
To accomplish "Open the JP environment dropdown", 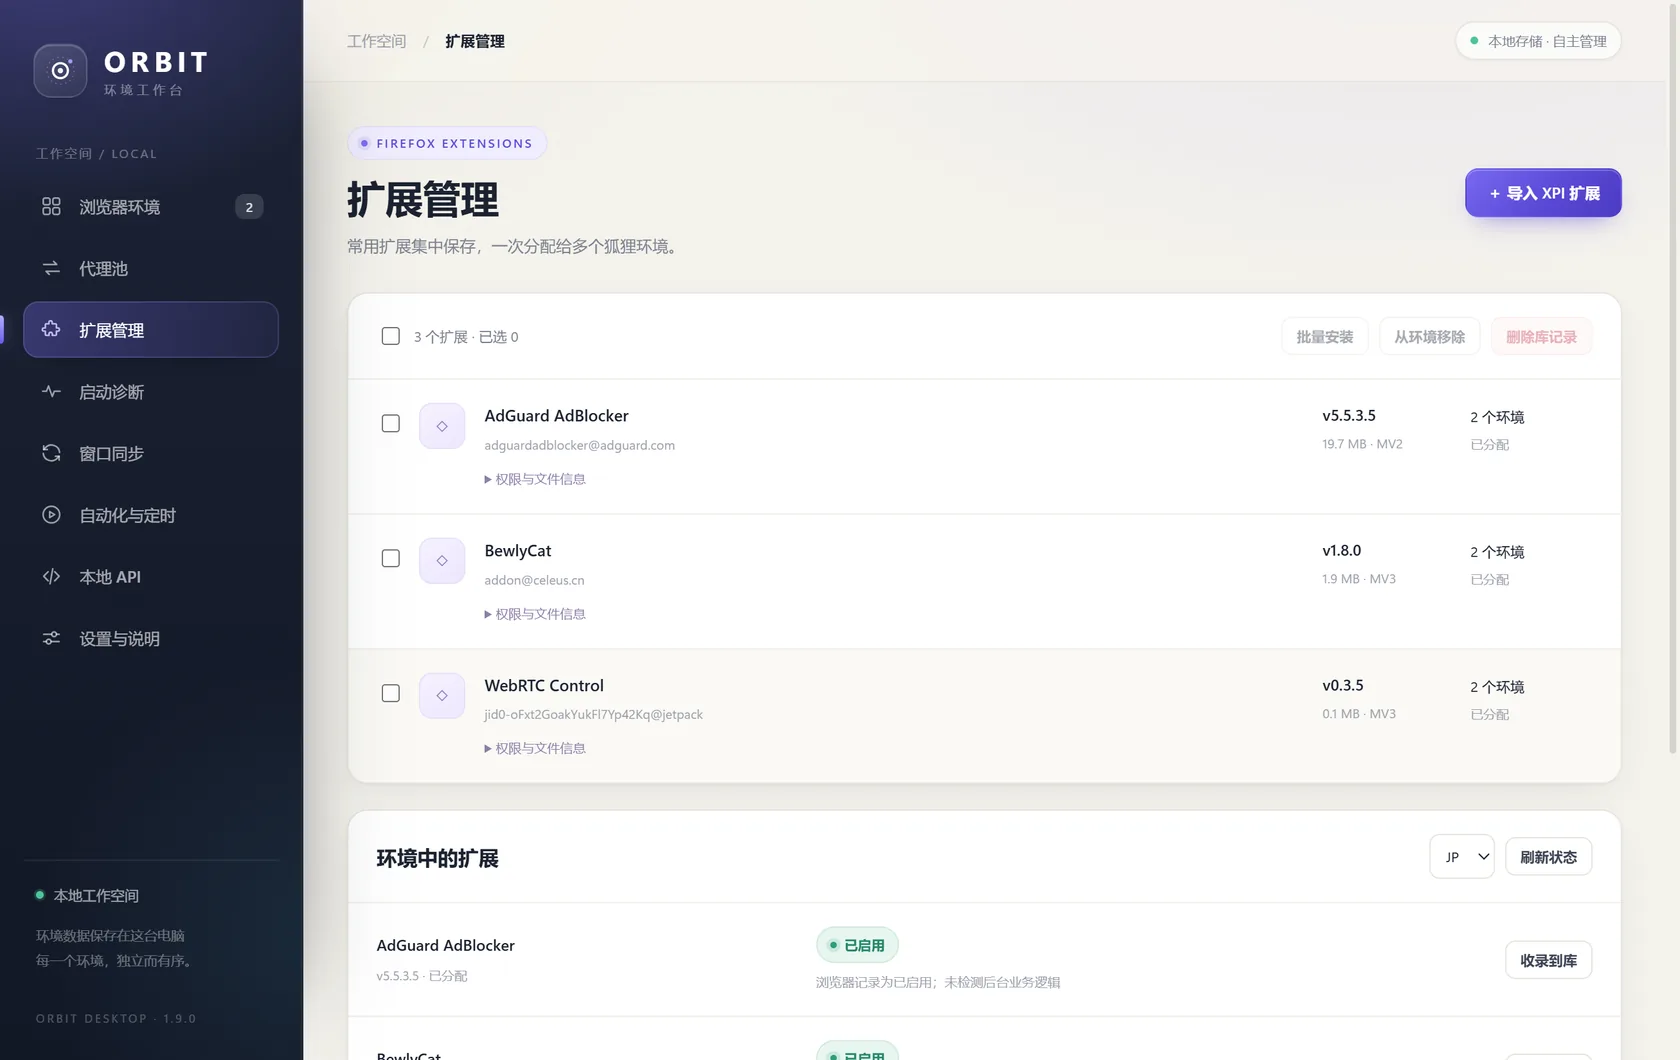I will click(x=1462, y=857).
